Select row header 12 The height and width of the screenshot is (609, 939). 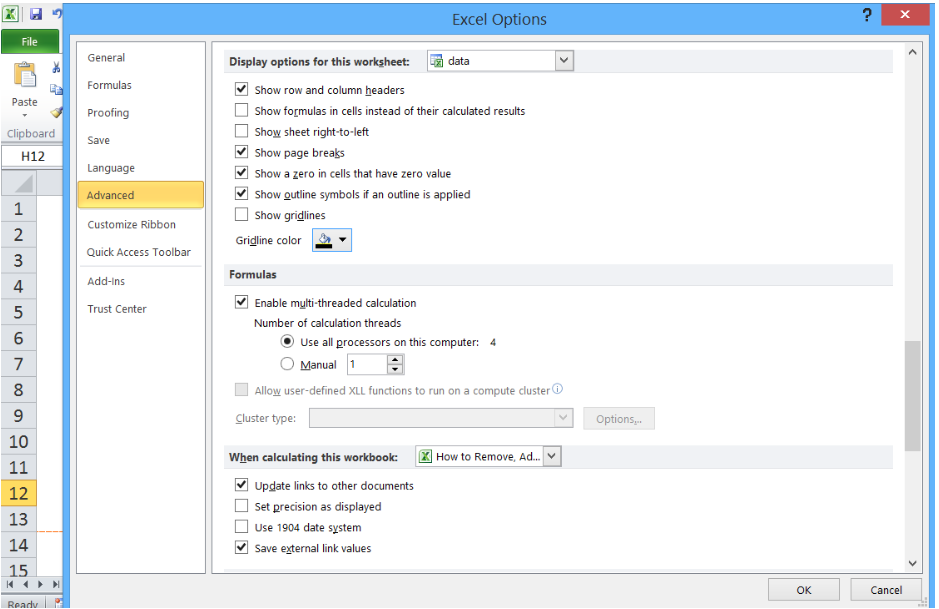coord(19,493)
